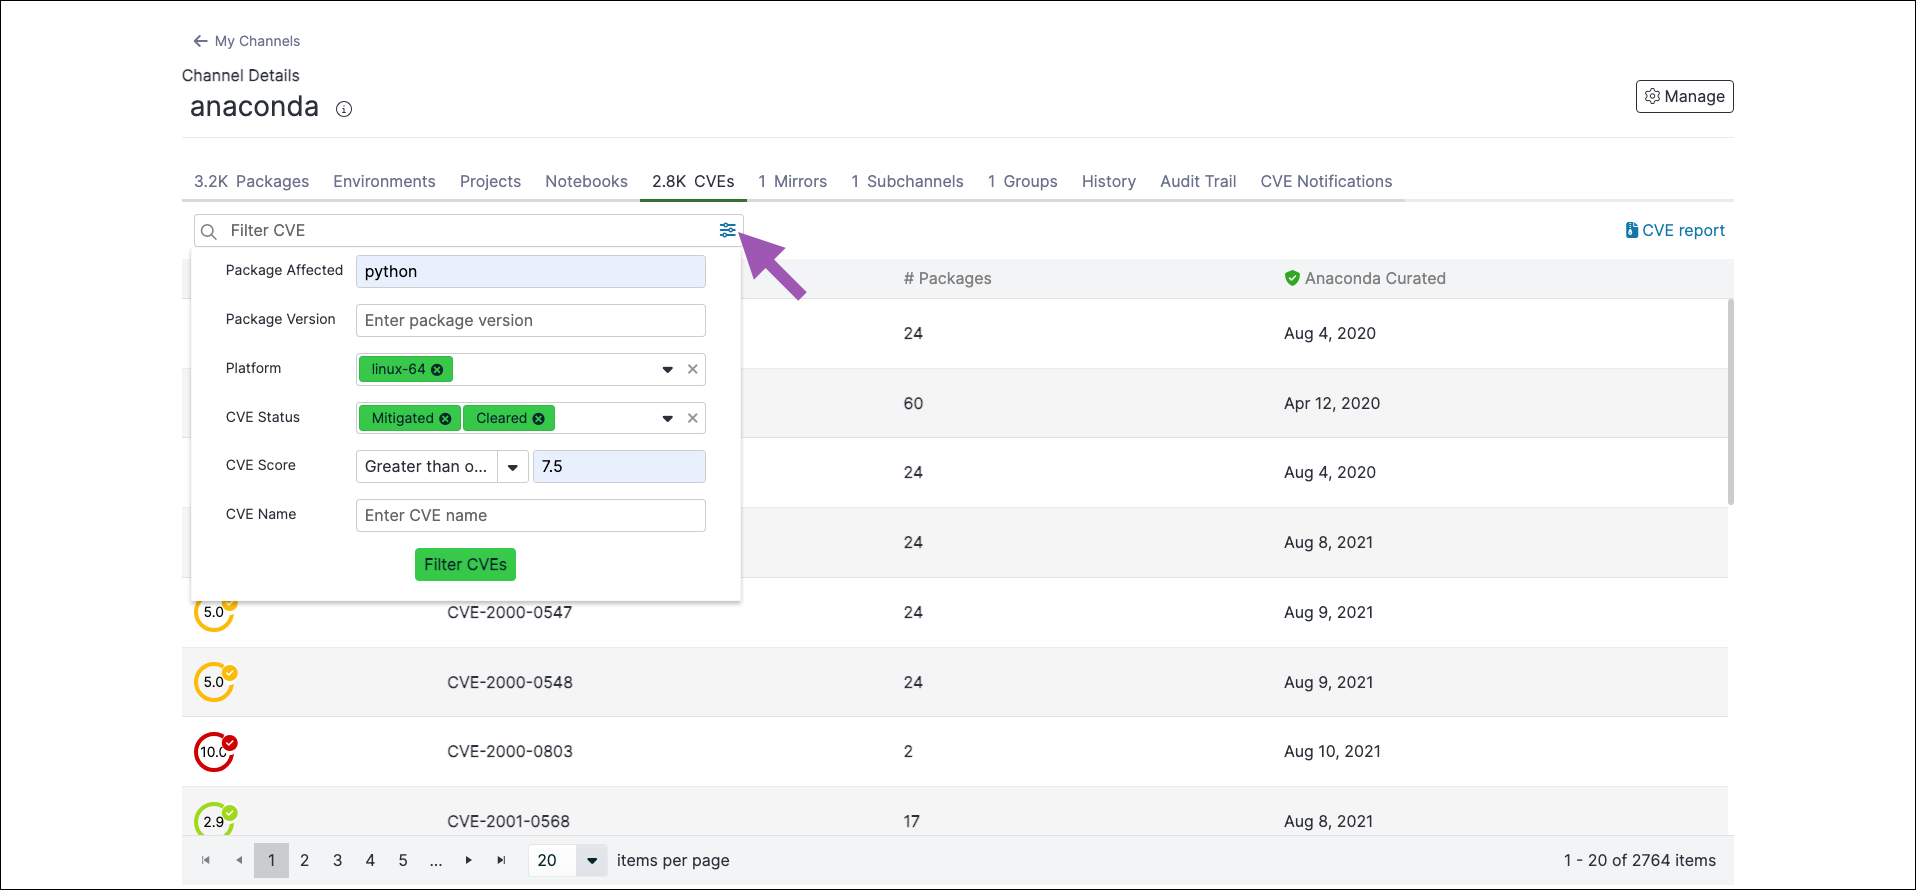1916x890 pixels.
Task: Click the Manage button
Action: 1685,96
